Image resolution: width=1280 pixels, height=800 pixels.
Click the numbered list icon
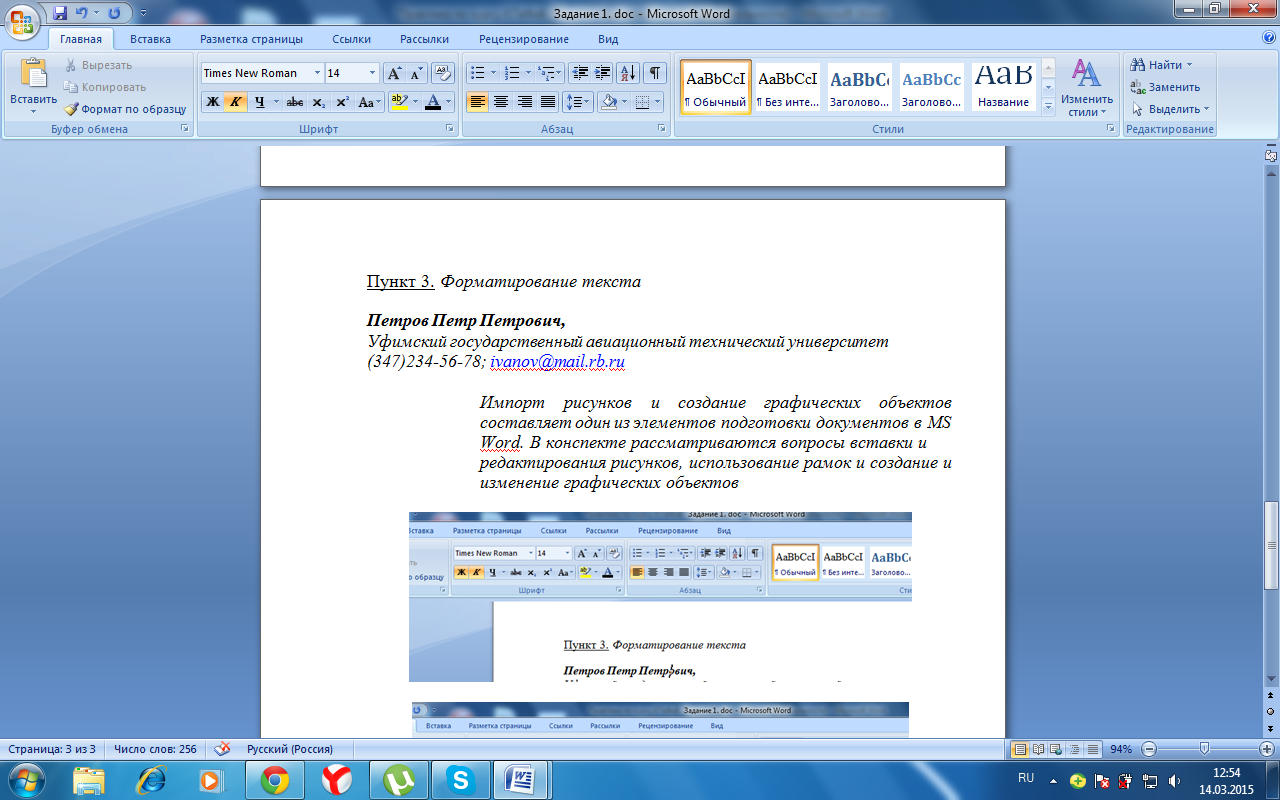coord(512,73)
